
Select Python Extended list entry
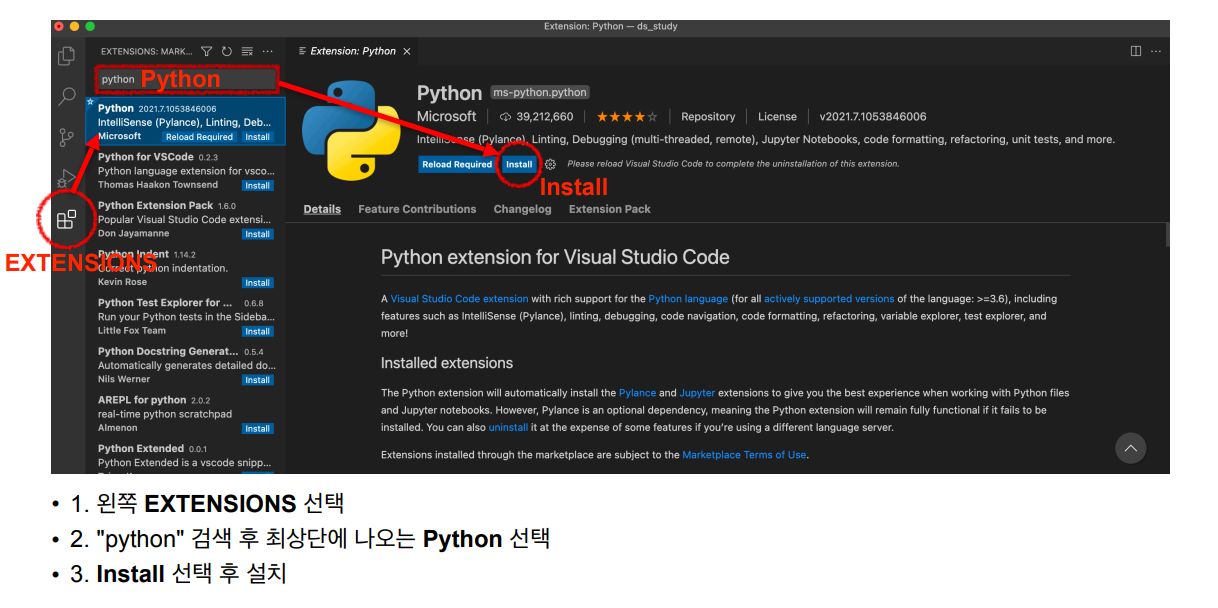pyautogui.click(x=186, y=456)
